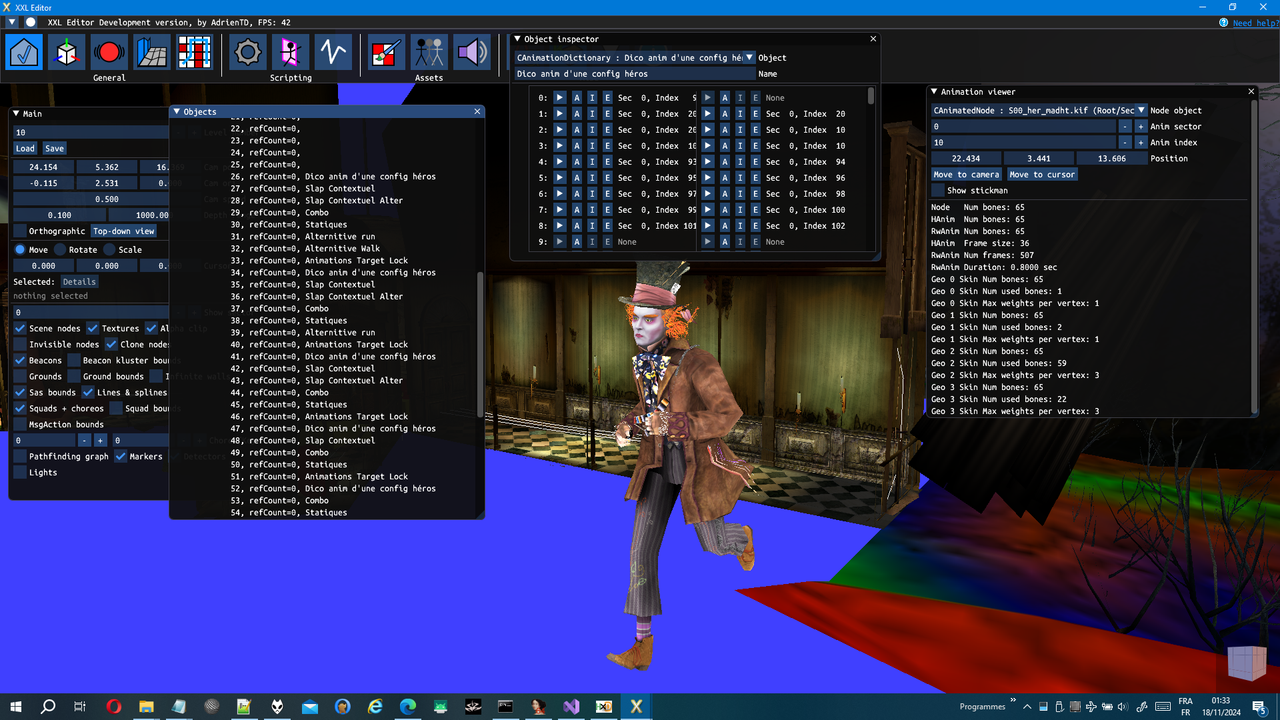
Task: Open the Need help? link
Action: [x=1255, y=22]
